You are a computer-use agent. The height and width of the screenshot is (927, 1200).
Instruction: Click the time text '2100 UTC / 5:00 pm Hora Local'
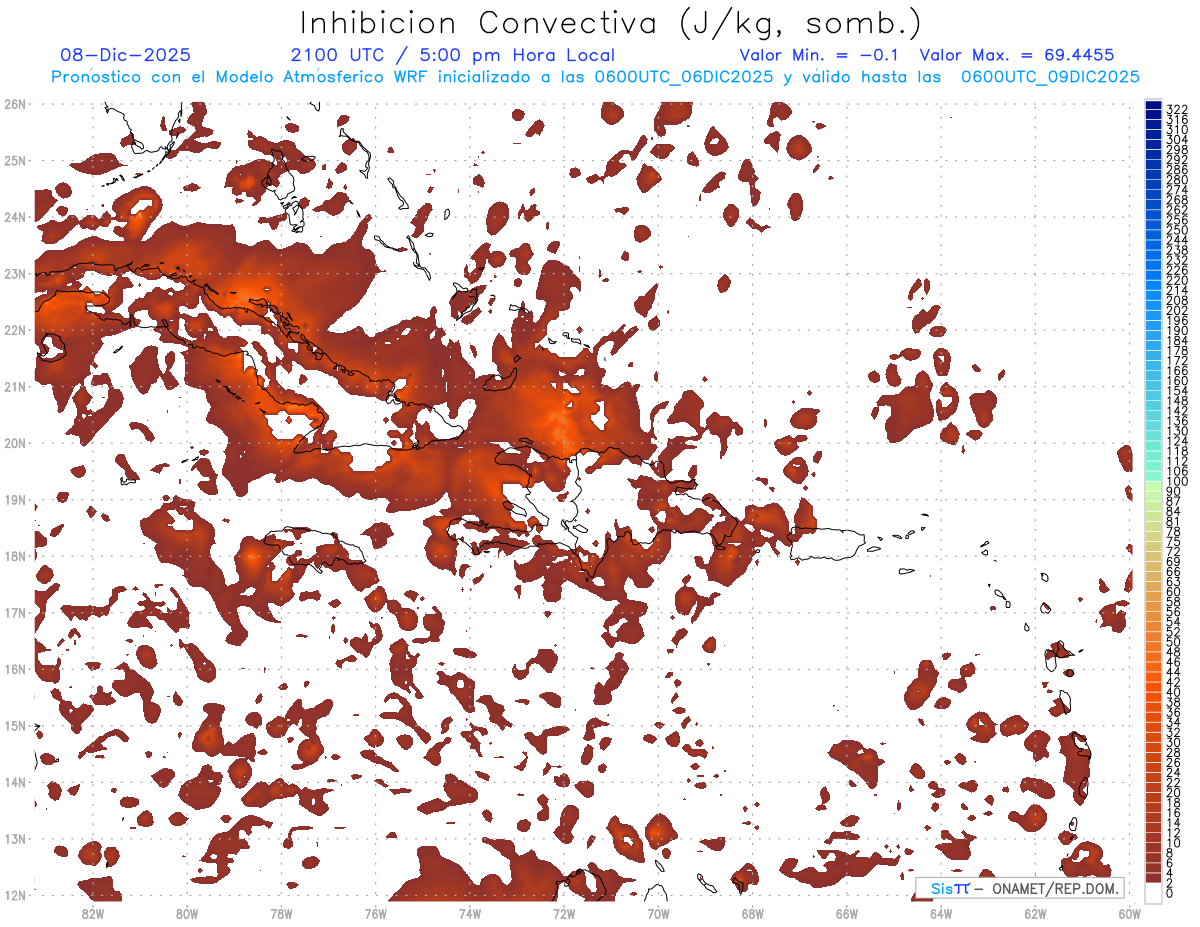[453, 55]
